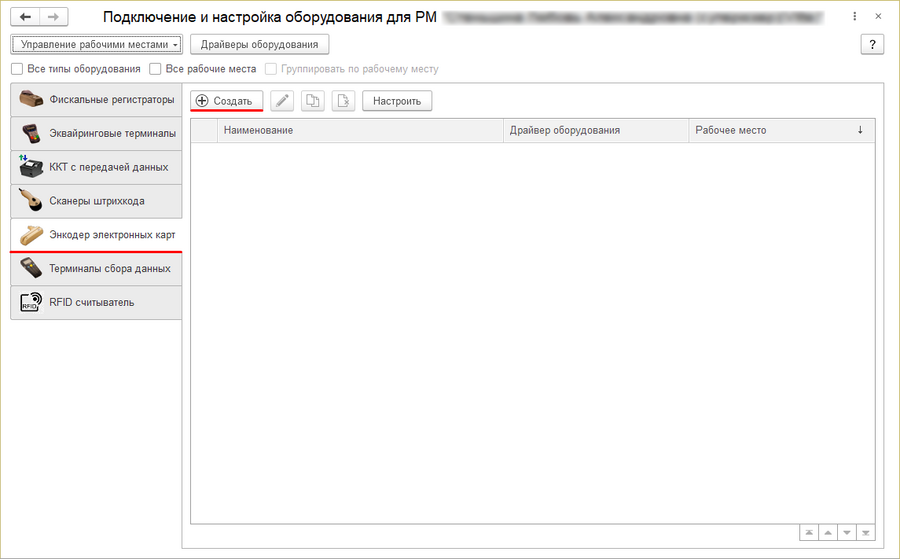Select the Фискальные регистраторы tab
The image size is (900, 559).
coord(96,100)
